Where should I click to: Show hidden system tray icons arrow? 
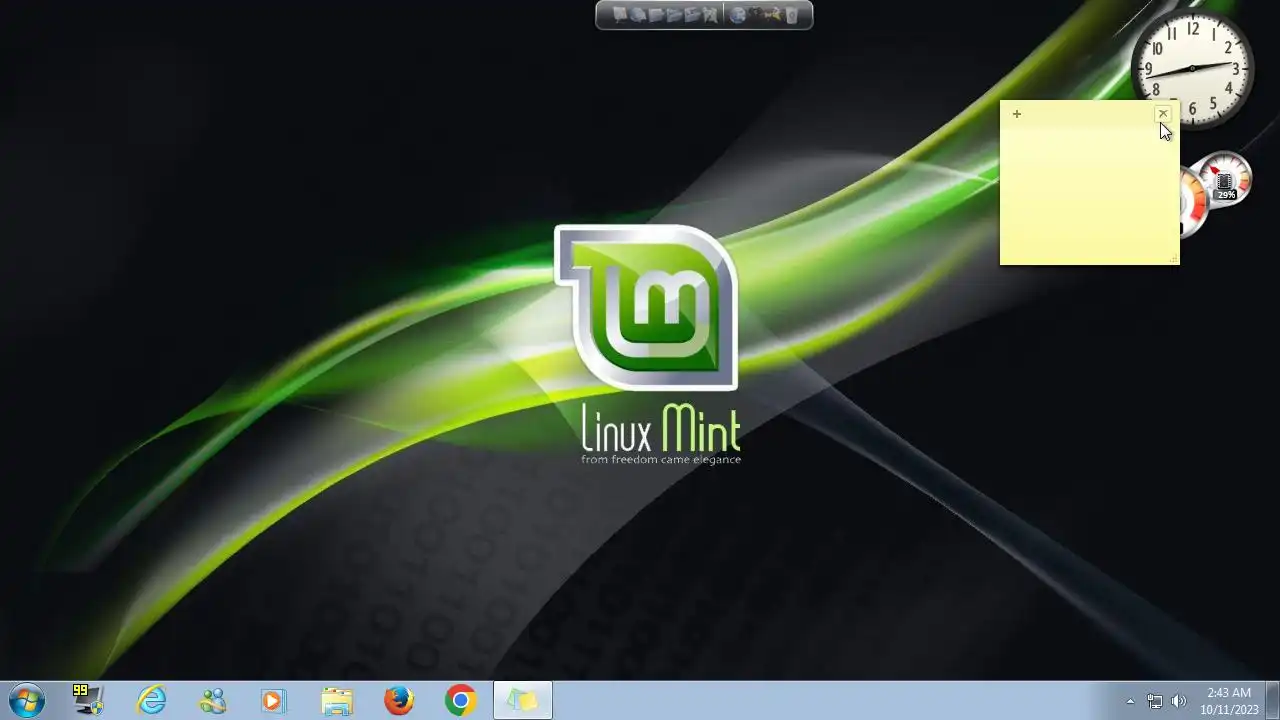click(x=1131, y=701)
